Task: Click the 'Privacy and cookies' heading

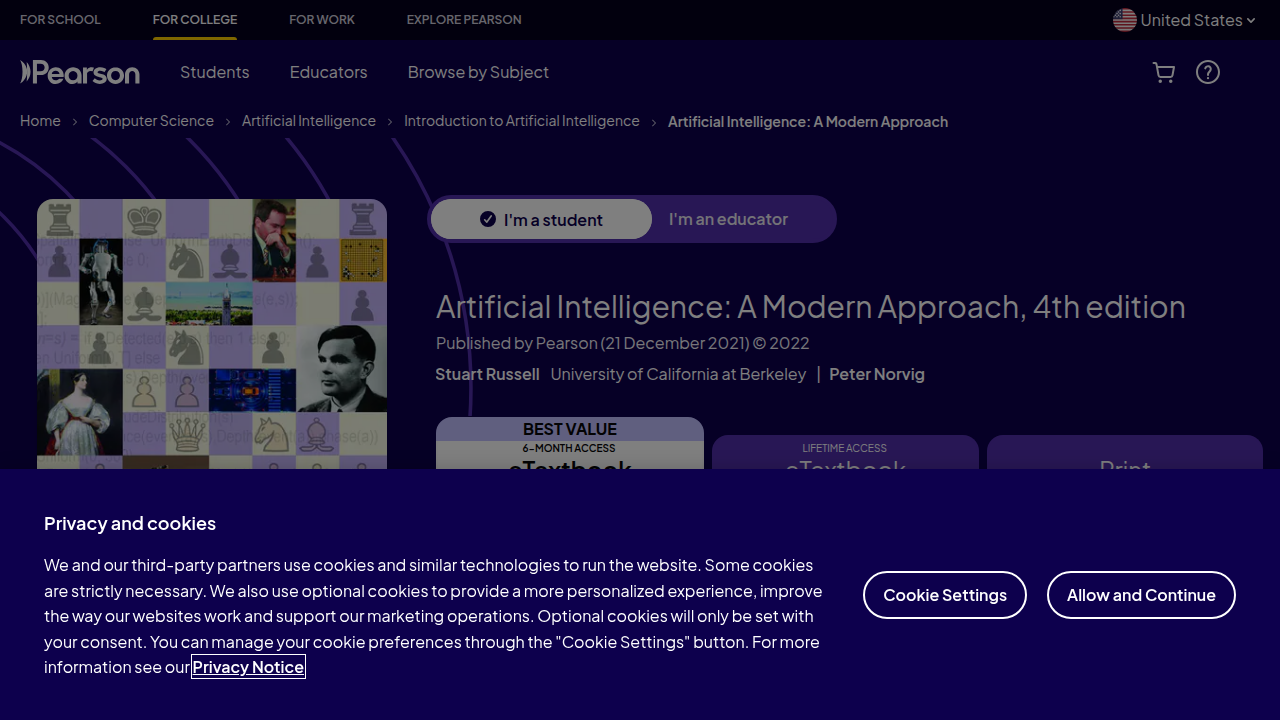Action: click(x=130, y=523)
